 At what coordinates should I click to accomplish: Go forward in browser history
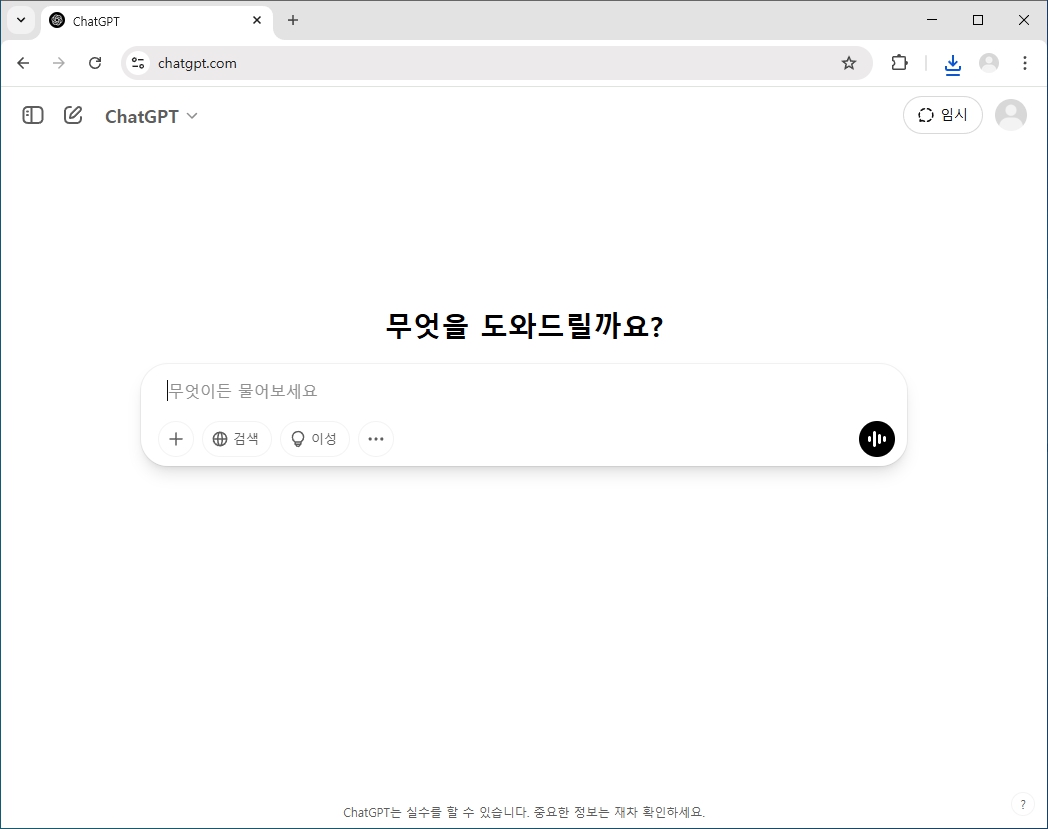59,63
